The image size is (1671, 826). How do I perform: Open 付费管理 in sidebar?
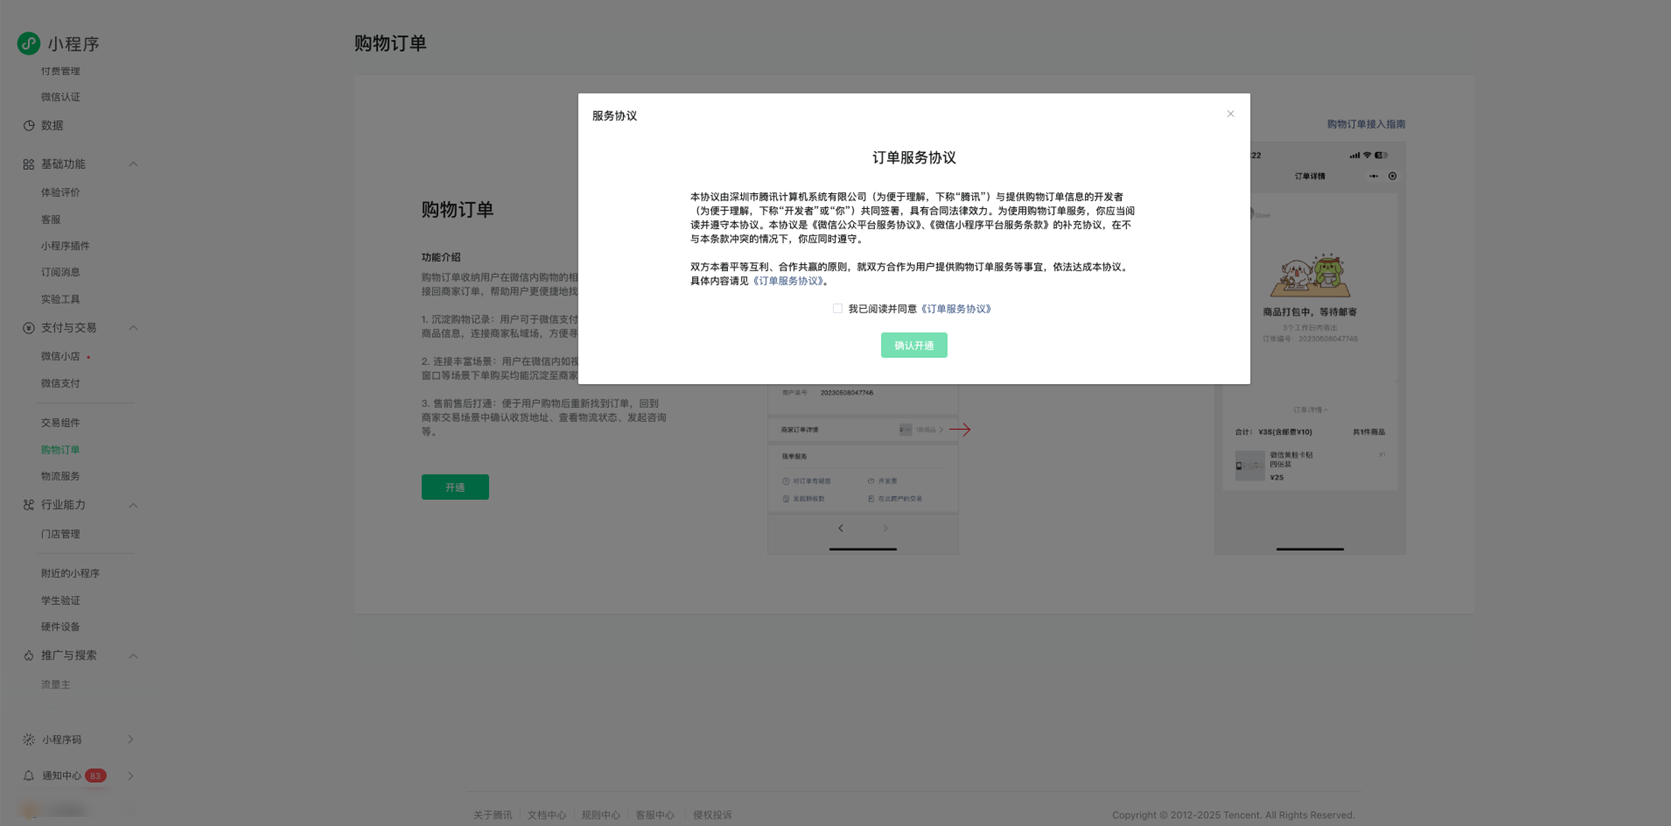tap(61, 71)
